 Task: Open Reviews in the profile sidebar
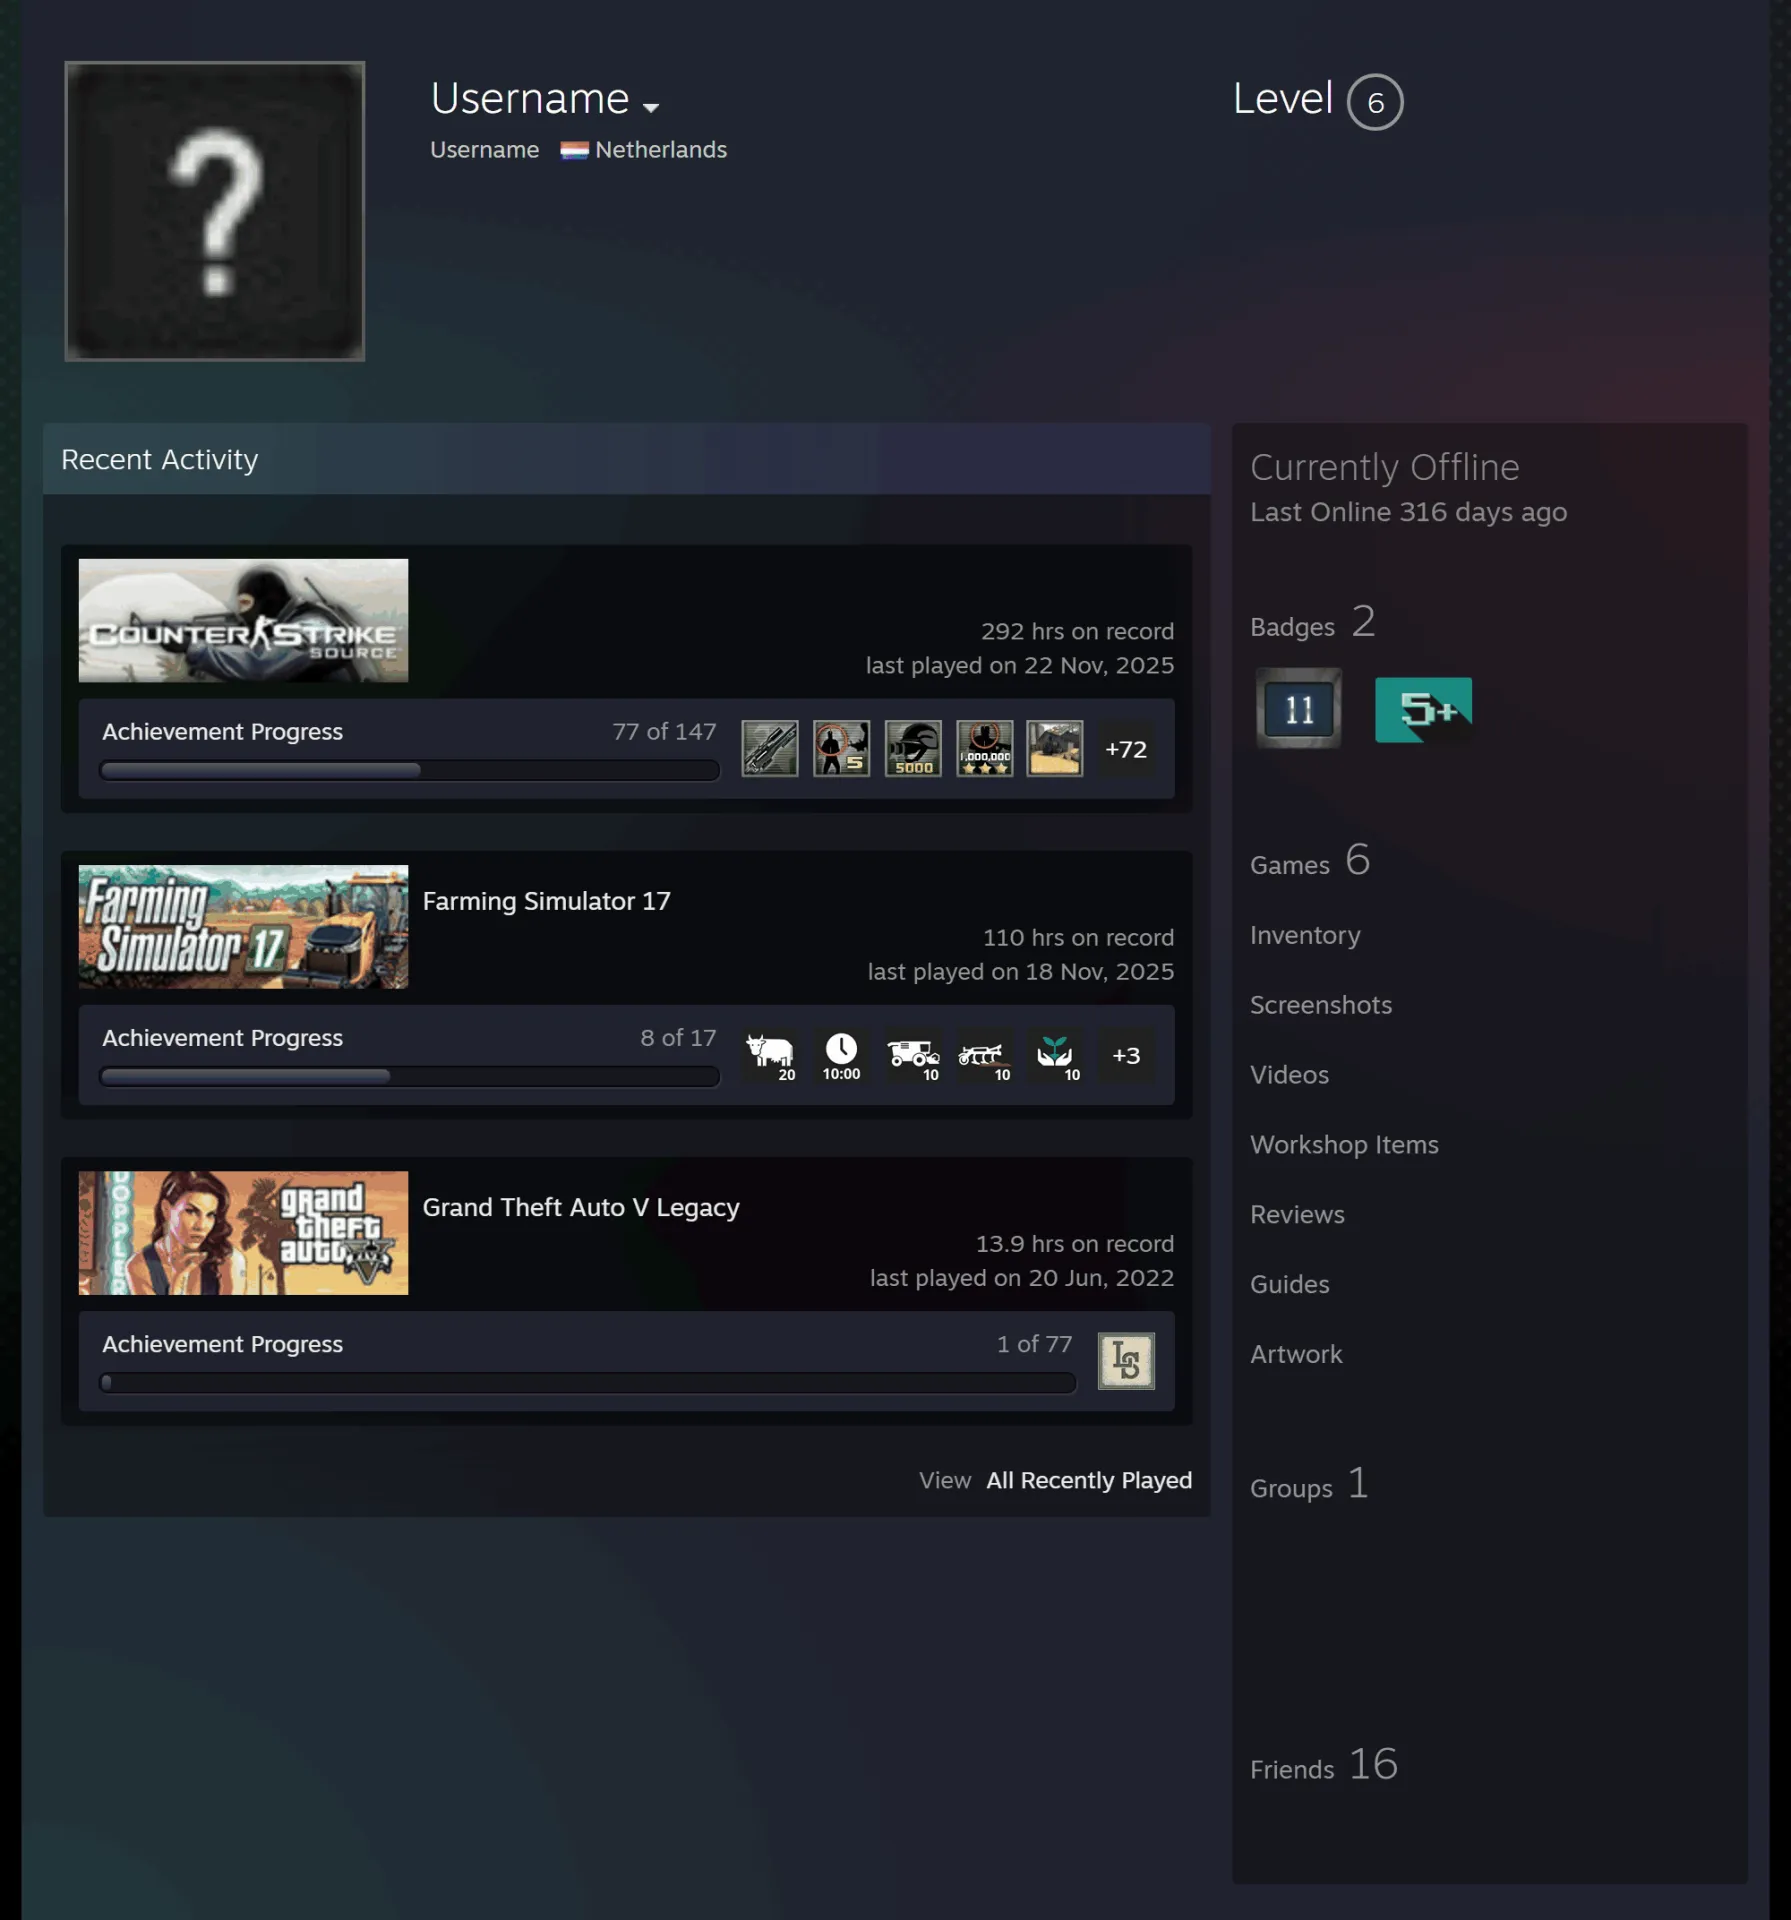pyautogui.click(x=1297, y=1215)
